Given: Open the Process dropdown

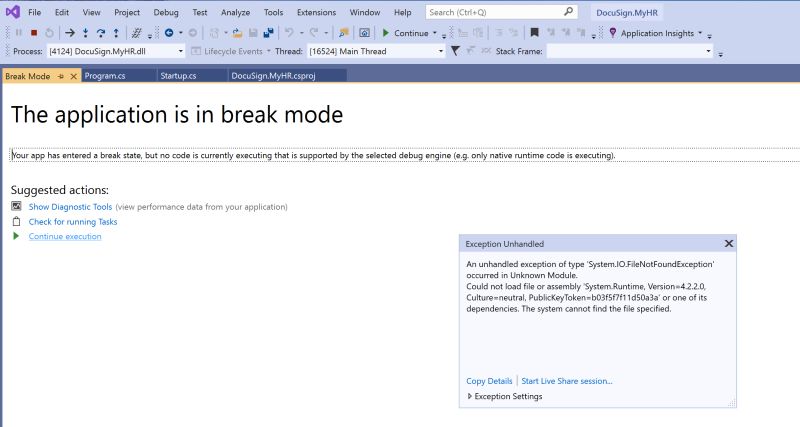Looking at the screenshot, I should [181, 51].
